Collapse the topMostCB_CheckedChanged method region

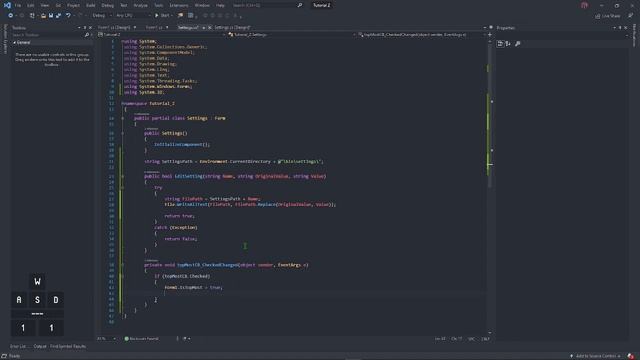click(122, 265)
